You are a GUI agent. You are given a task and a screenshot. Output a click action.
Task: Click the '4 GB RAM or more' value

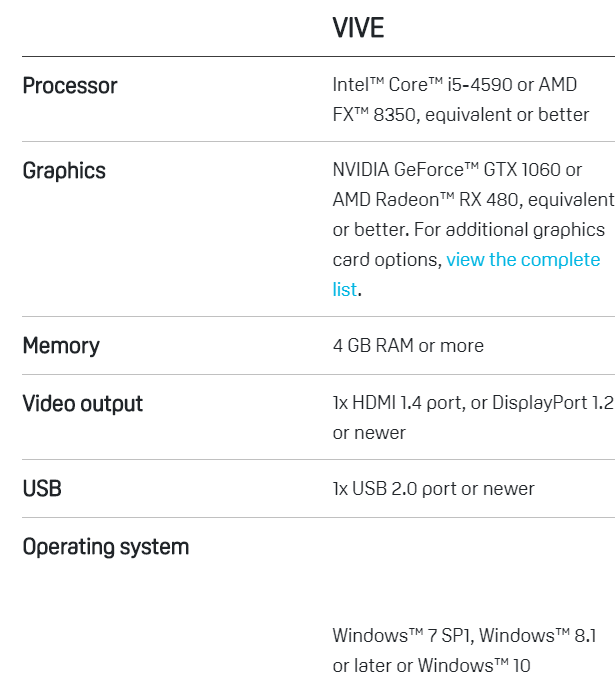pos(408,346)
